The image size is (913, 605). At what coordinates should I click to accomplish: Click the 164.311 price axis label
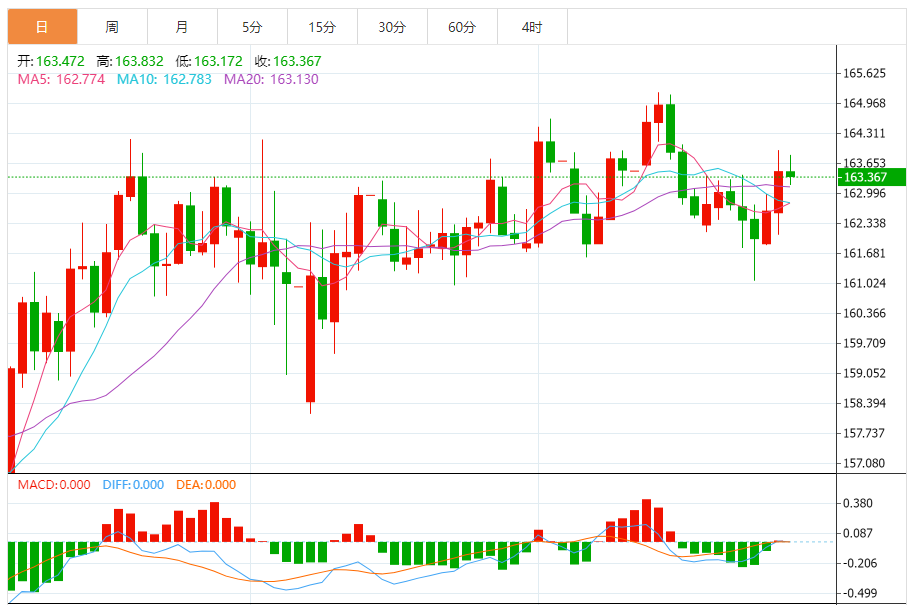tap(864, 133)
